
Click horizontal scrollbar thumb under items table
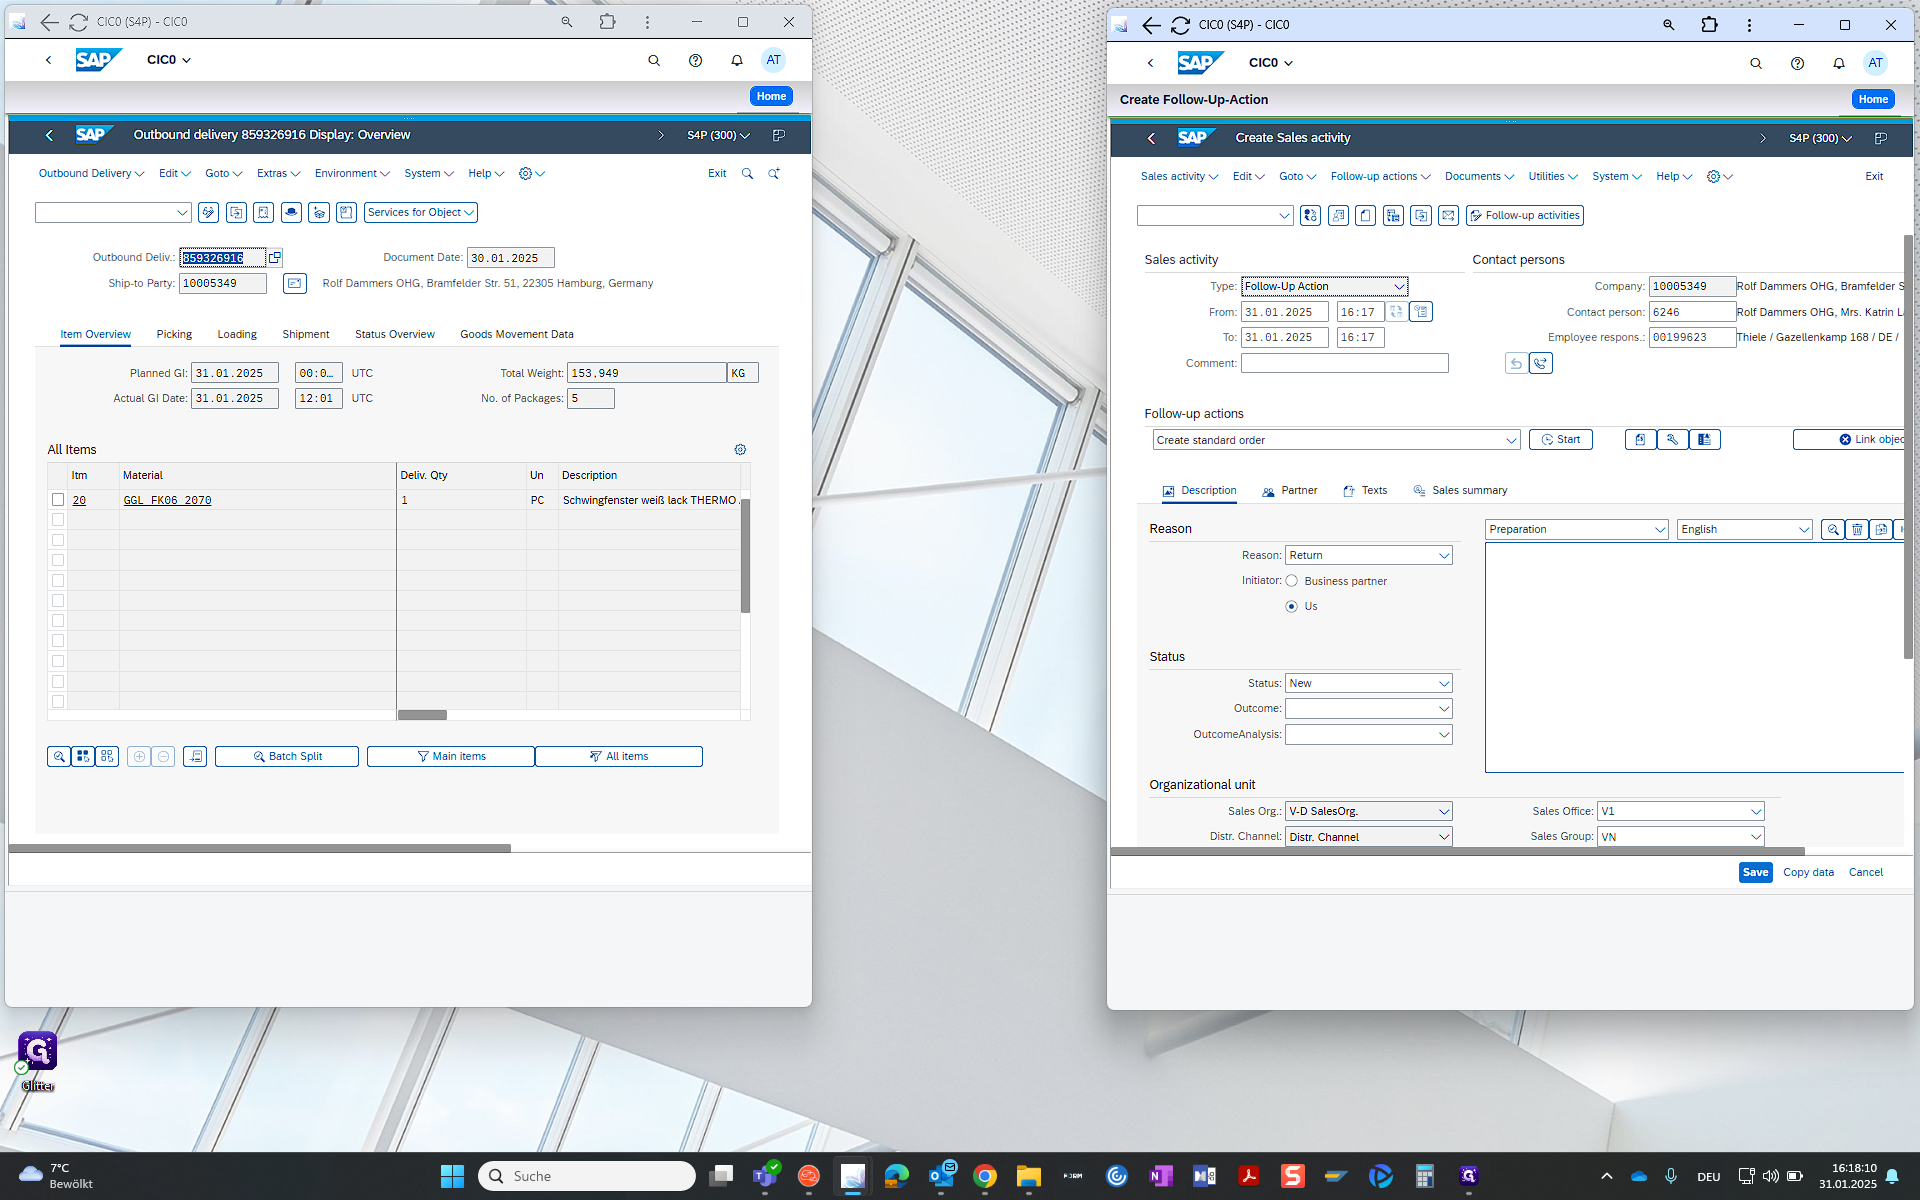pyautogui.click(x=422, y=715)
